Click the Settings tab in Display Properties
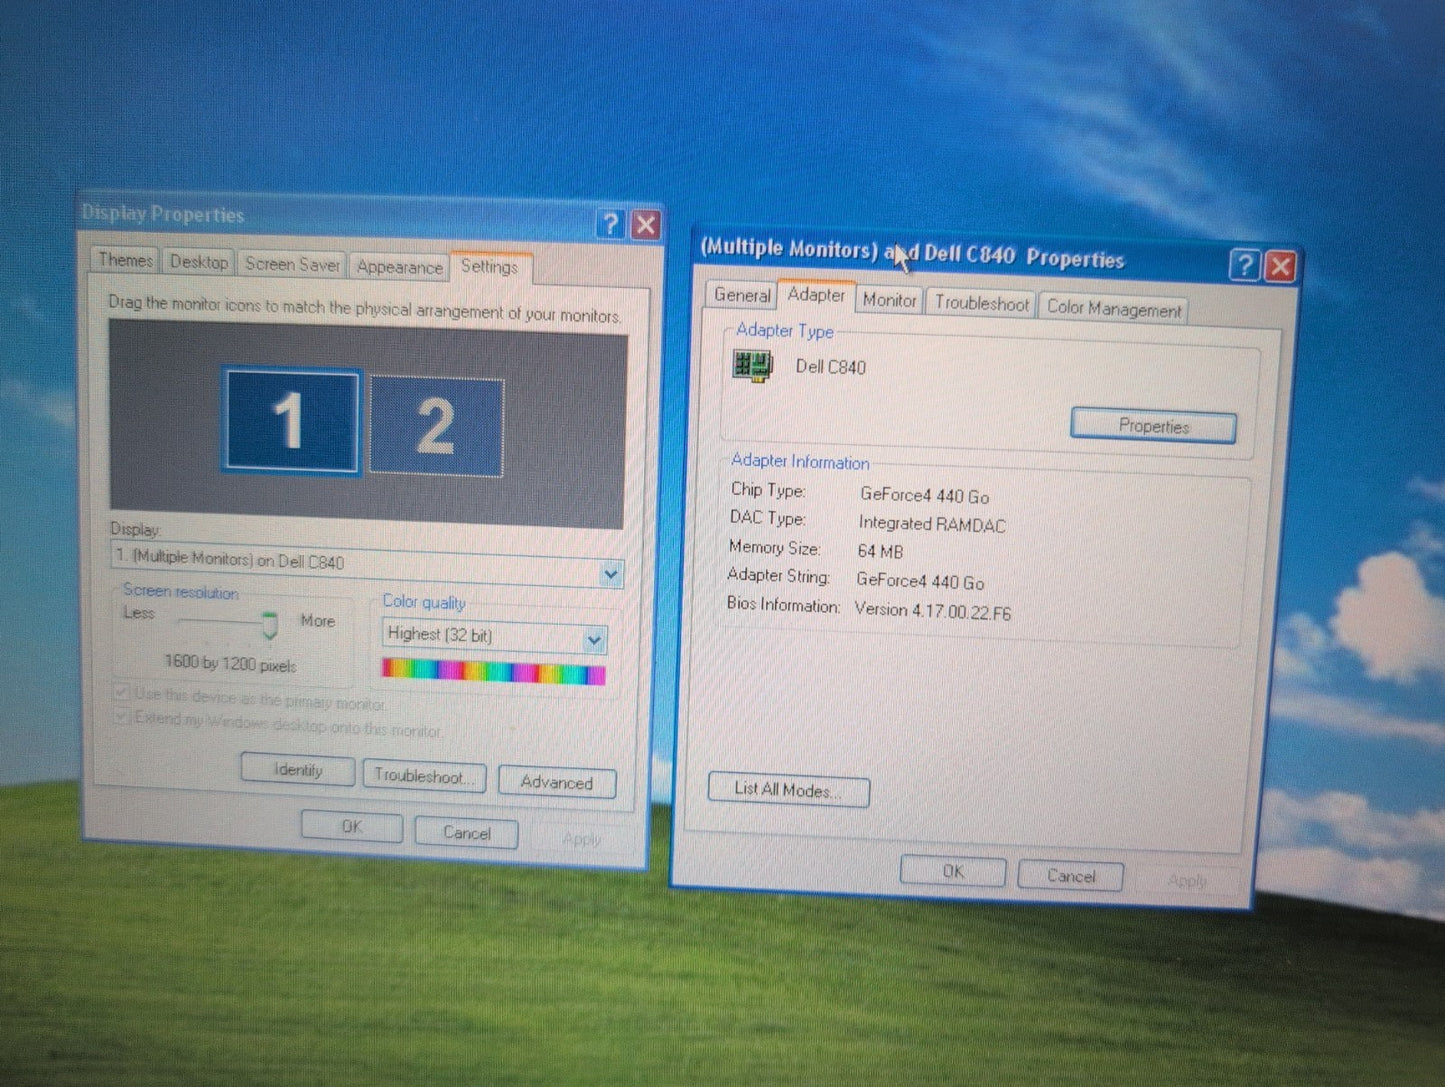Screen dimensions: 1445x1087 click(x=489, y=267)
